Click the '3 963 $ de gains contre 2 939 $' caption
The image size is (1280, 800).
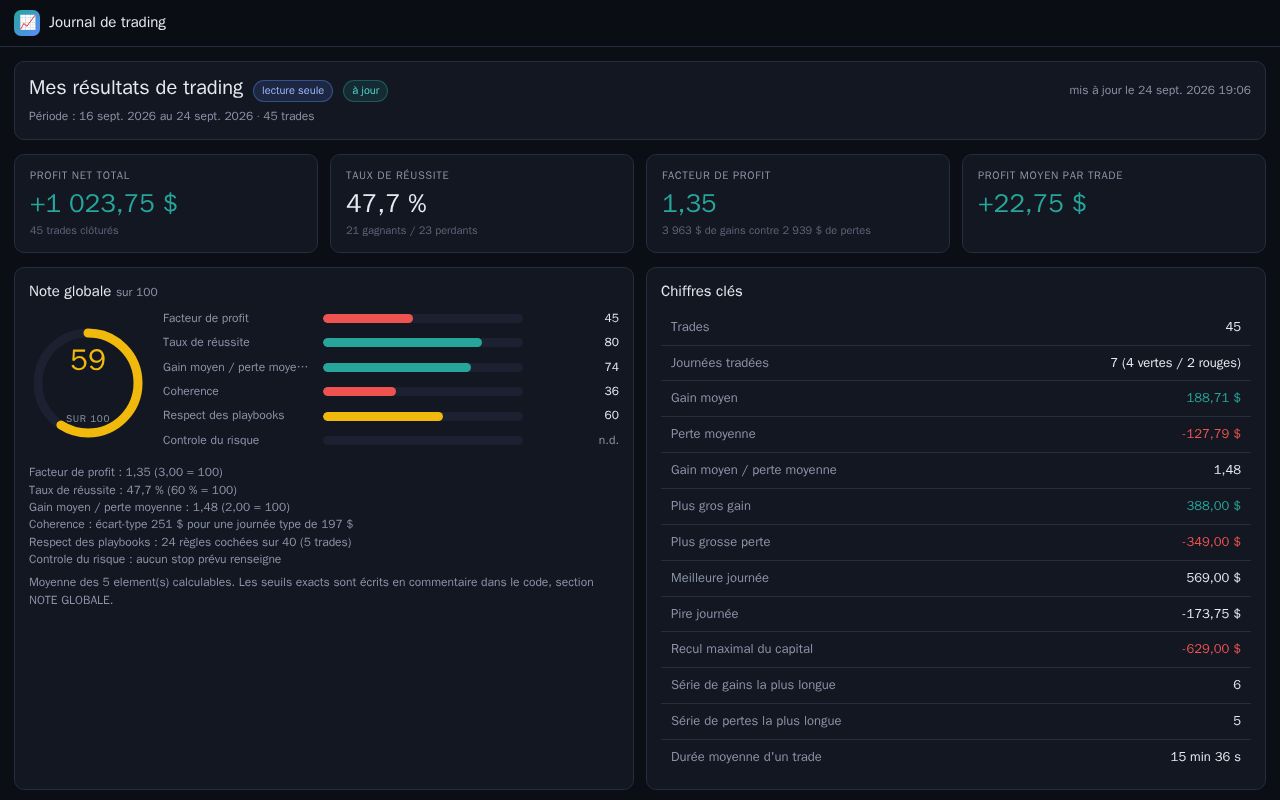[766, 230]
